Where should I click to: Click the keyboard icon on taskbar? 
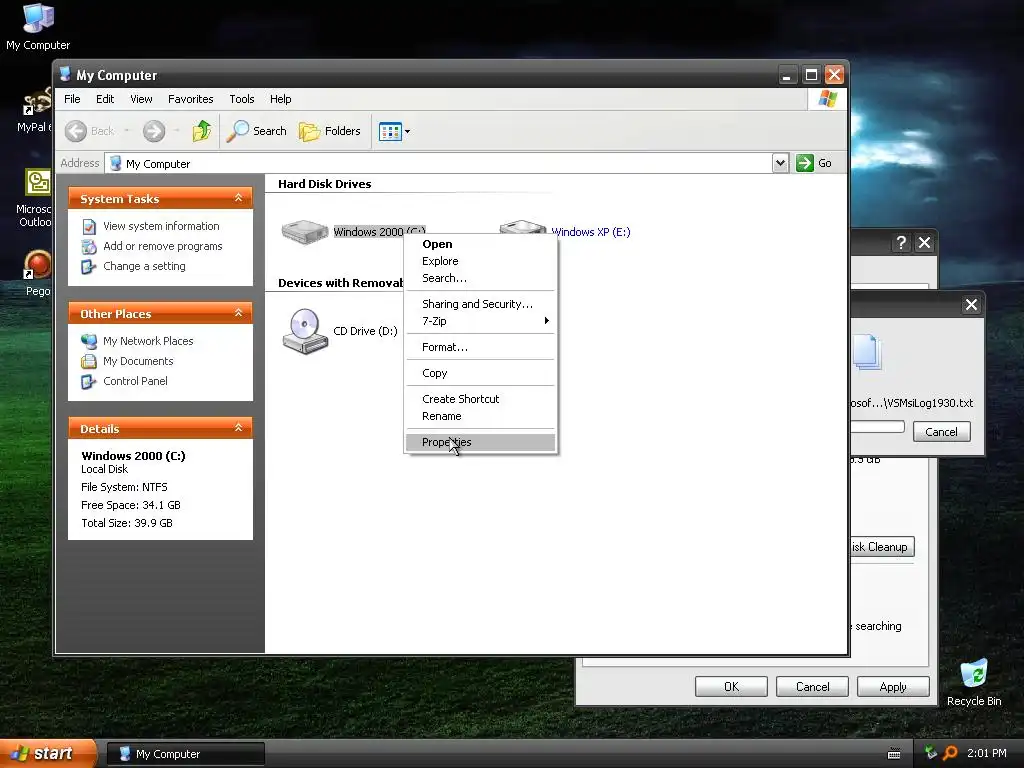pyautogui.click(x=894, y=754)
